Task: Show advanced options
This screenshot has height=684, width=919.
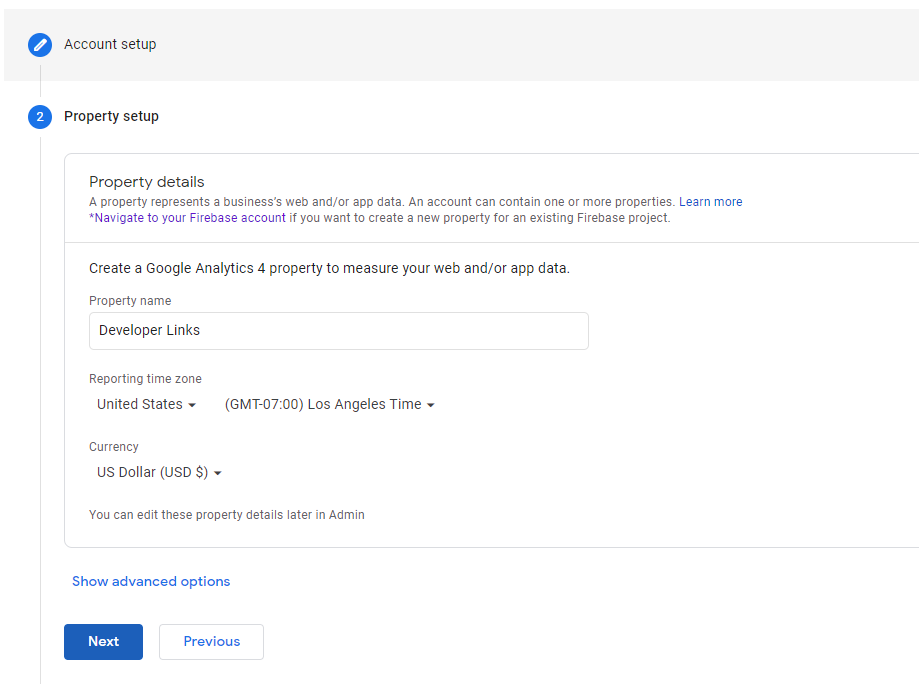Action: 151,581
